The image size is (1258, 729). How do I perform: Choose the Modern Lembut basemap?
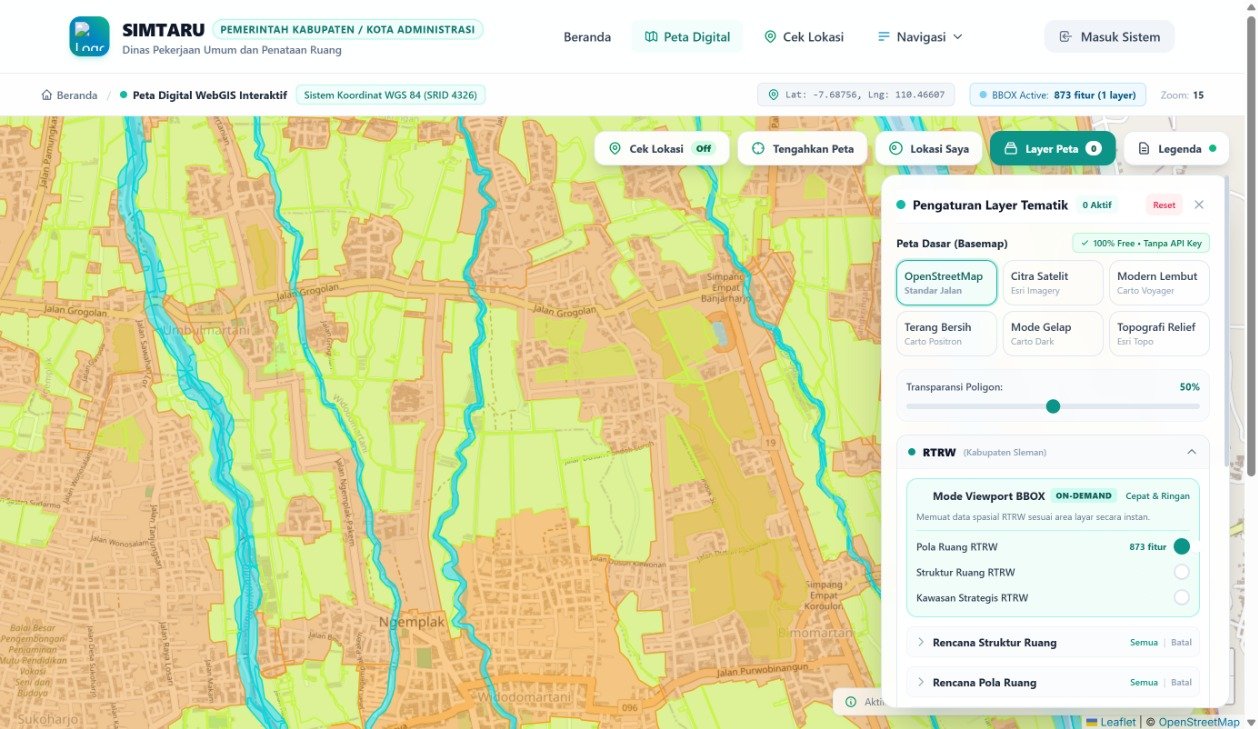click(1159, 283)
